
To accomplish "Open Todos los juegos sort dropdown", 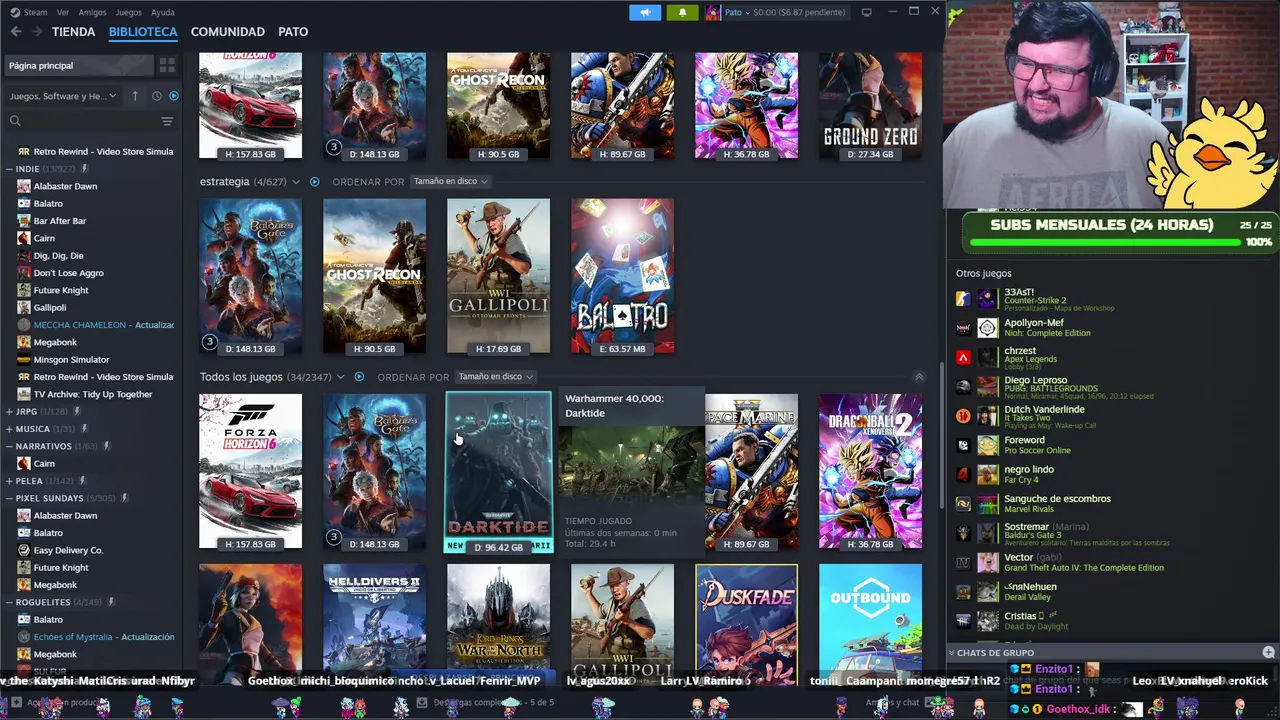I will pos(495,377).
